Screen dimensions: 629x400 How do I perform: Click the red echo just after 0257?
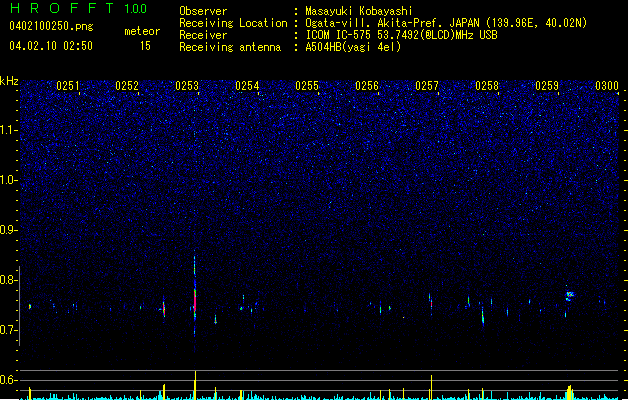[x=431, y=303]
